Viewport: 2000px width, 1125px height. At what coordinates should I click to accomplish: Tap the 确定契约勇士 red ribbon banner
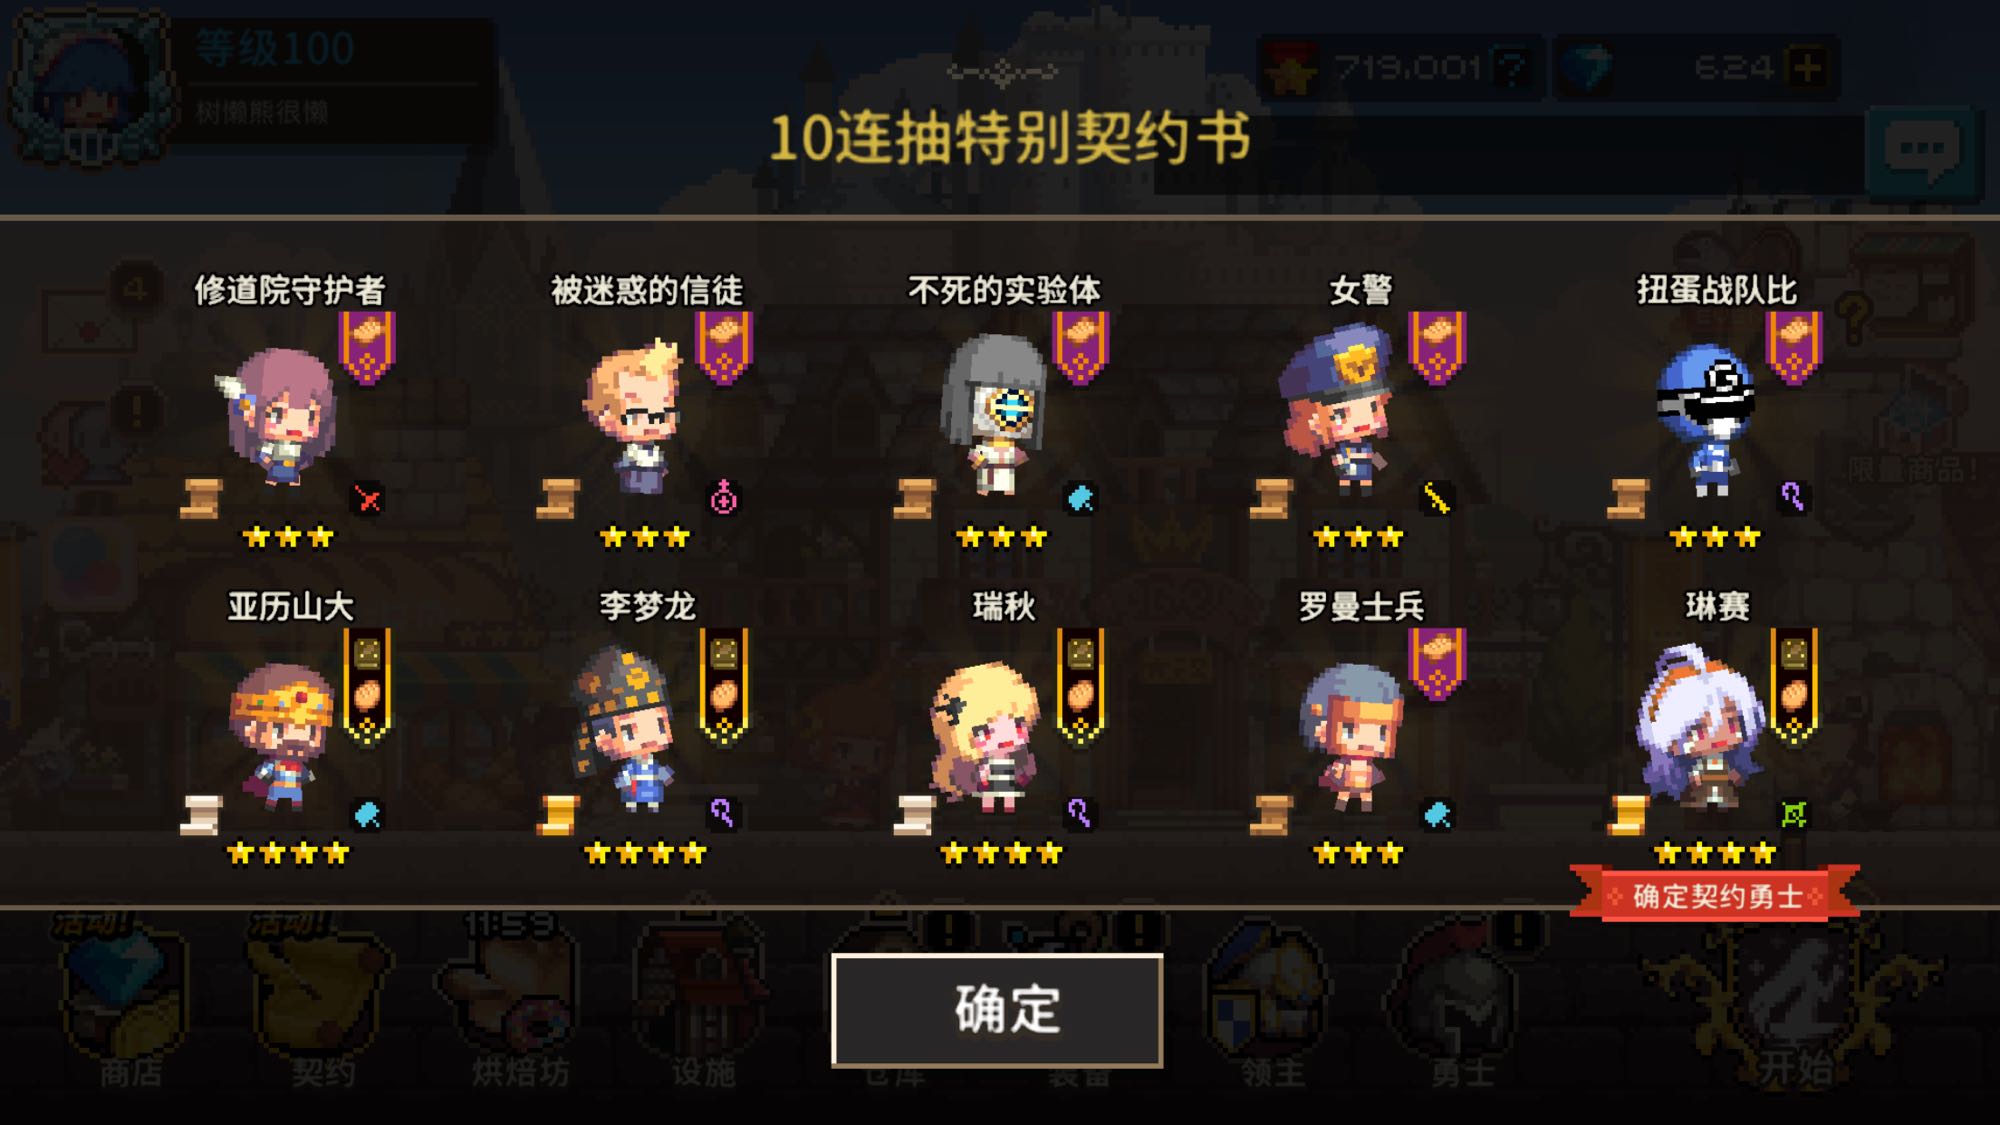coord(1715,895)
